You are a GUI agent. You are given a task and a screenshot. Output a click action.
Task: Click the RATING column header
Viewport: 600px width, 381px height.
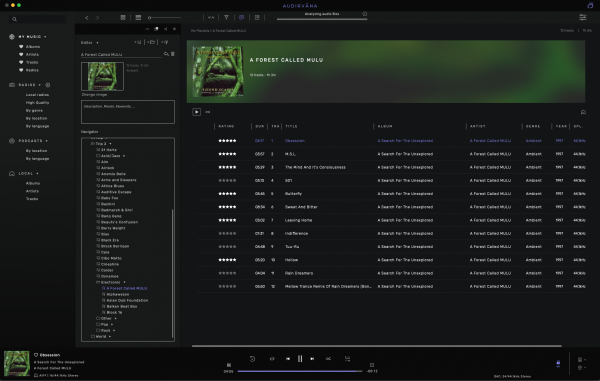click(226, 126)
